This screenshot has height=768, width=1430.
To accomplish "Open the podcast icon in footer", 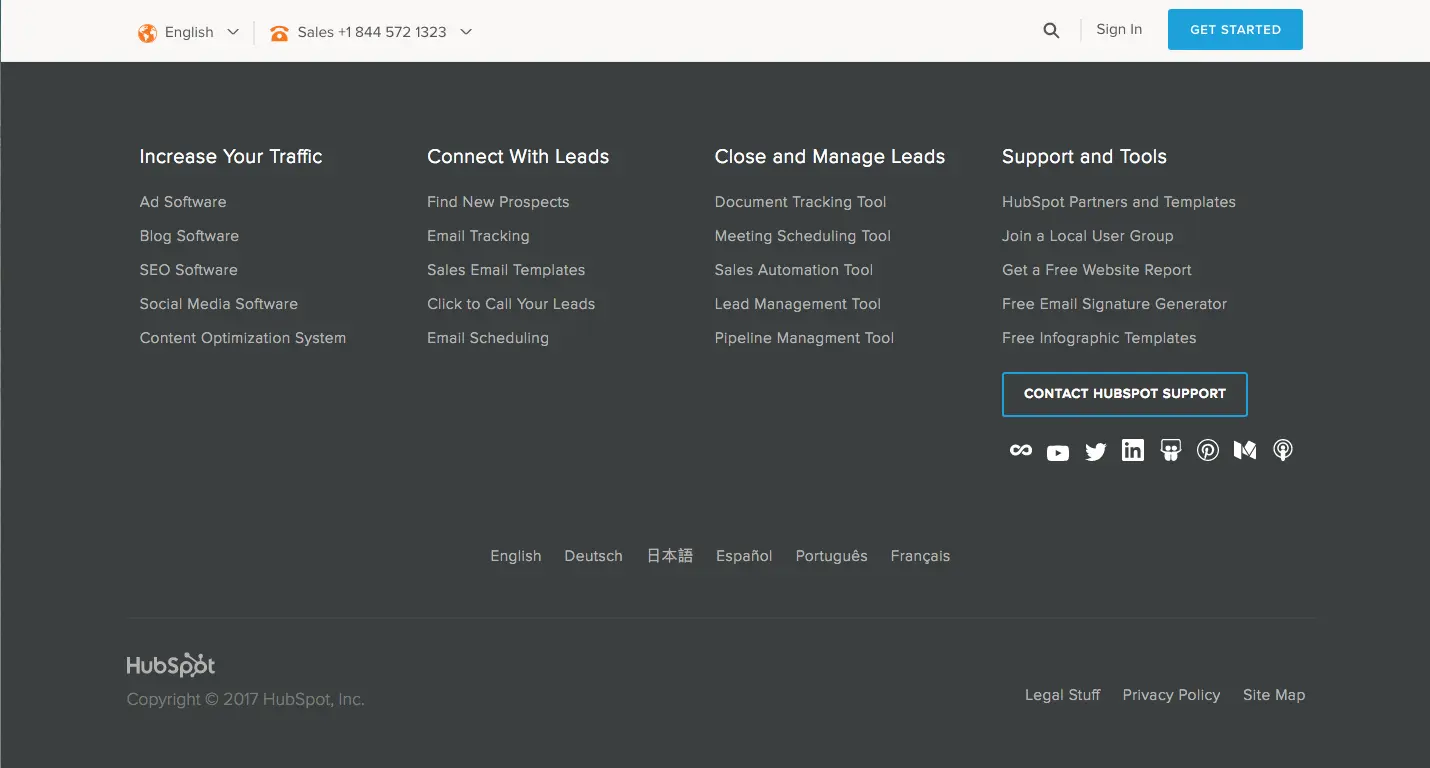I will tap(1283, 451).
